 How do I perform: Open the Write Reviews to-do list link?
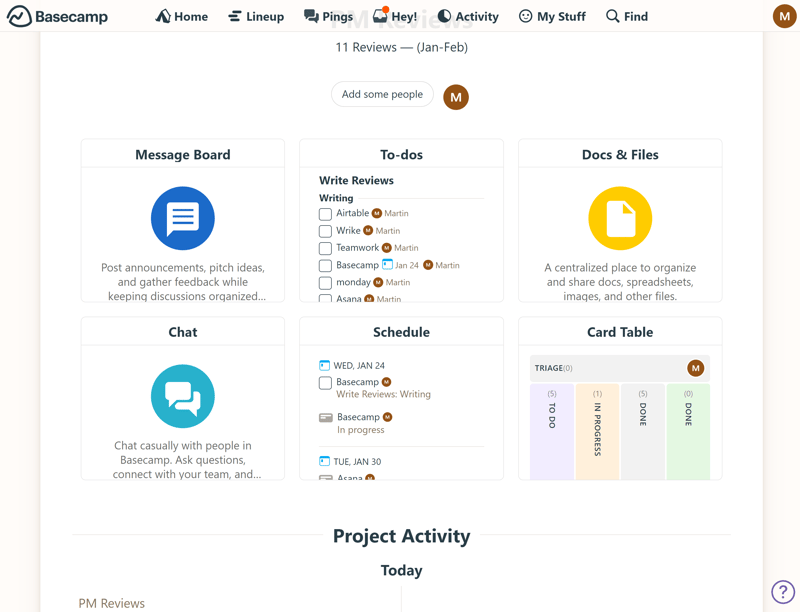[x=356, y=180]
